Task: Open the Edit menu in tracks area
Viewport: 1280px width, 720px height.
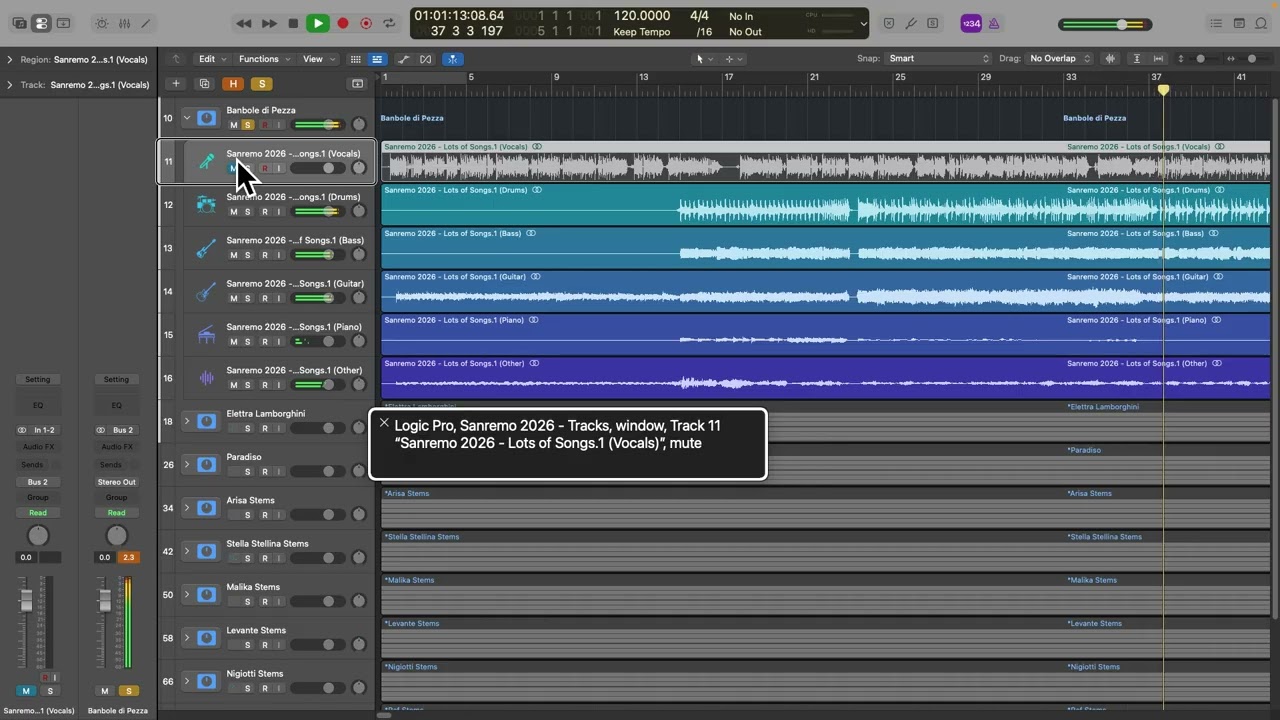Action: (212, 59)
